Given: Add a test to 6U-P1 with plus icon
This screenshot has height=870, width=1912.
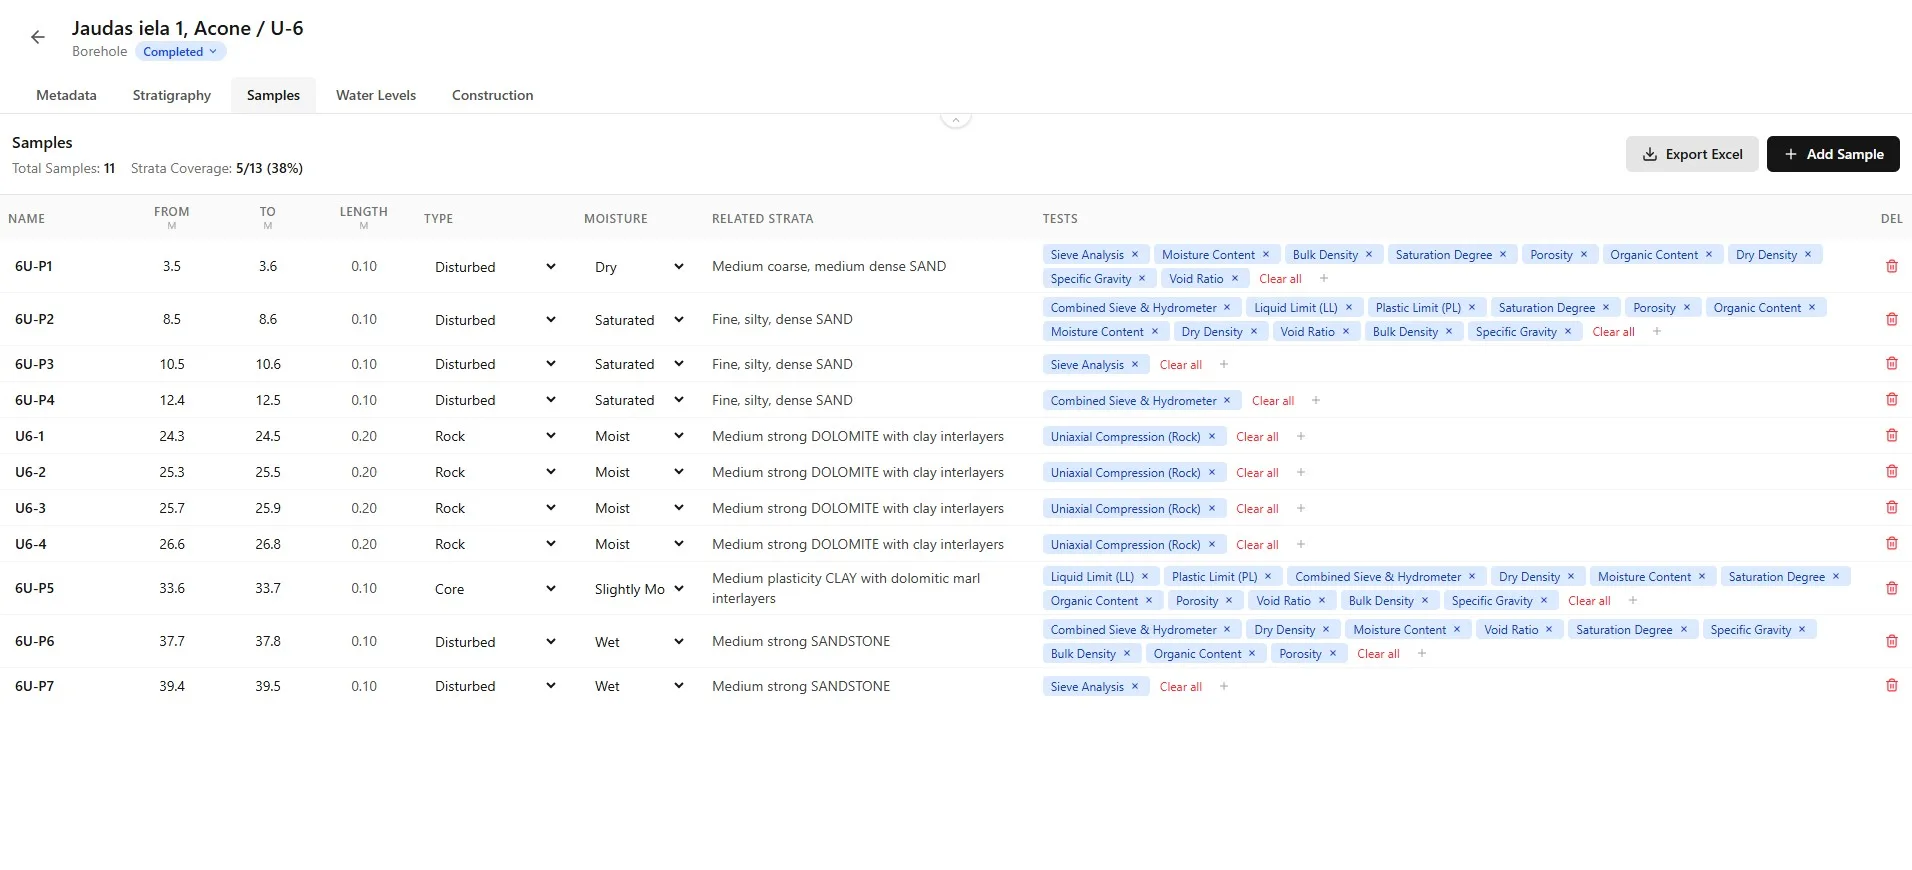Looking at the screenshot, I should [1324, 279].
